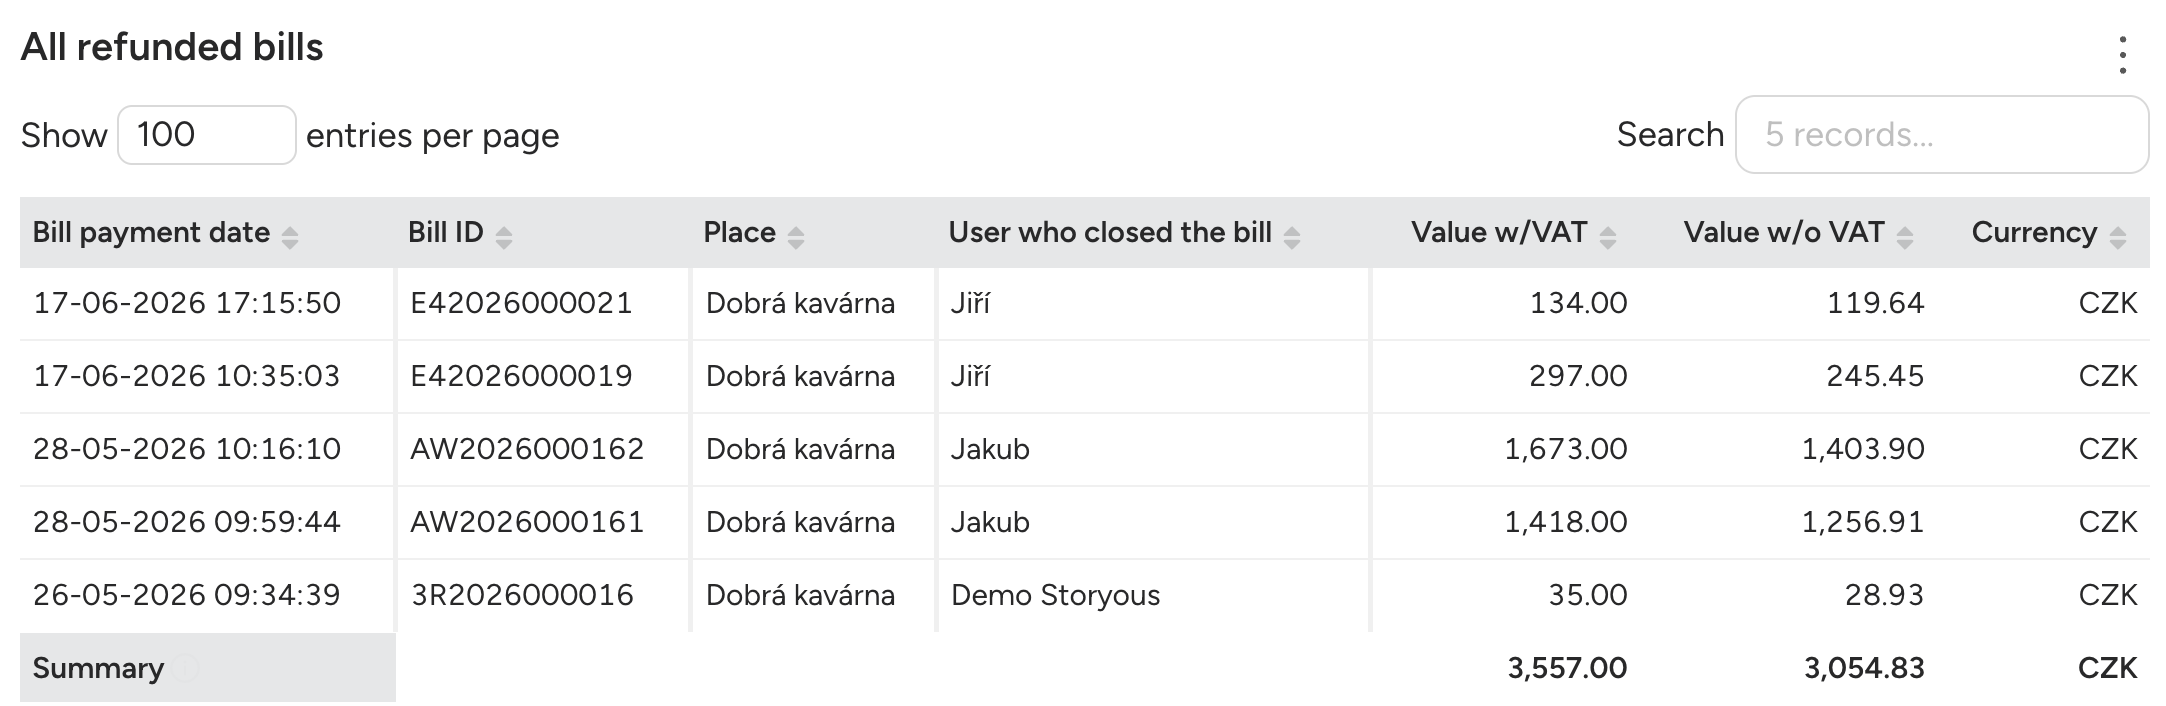Sort by Bill payment date arrows
The height and width of the screenshot is (706, 2166).
(290, 237)
